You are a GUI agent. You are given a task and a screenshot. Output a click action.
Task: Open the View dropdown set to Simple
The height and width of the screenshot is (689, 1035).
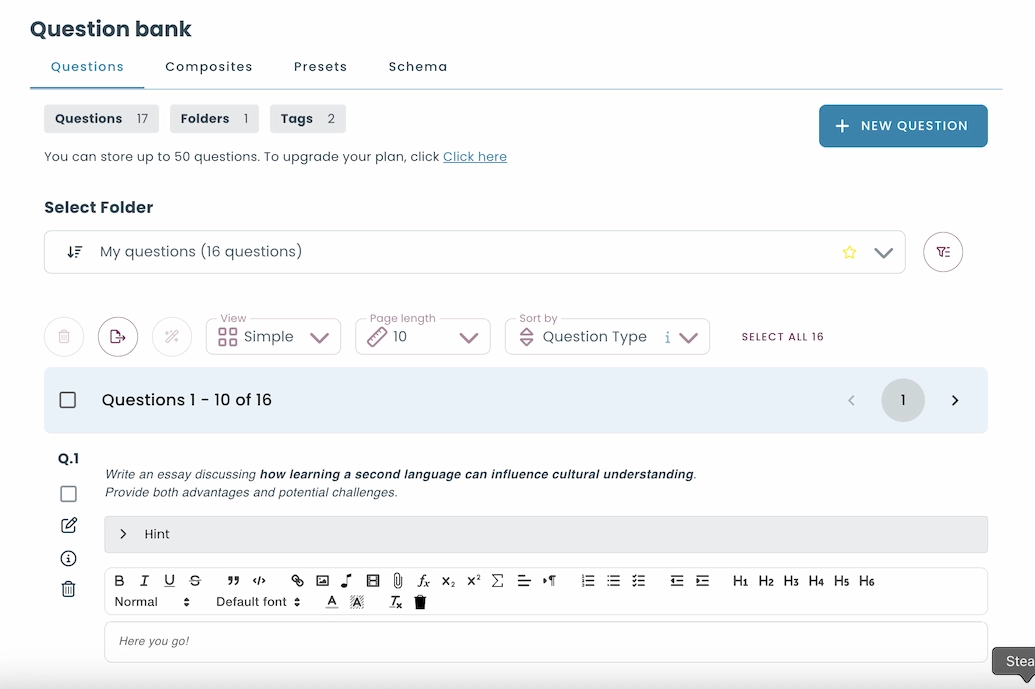click(x=273, y=337)
